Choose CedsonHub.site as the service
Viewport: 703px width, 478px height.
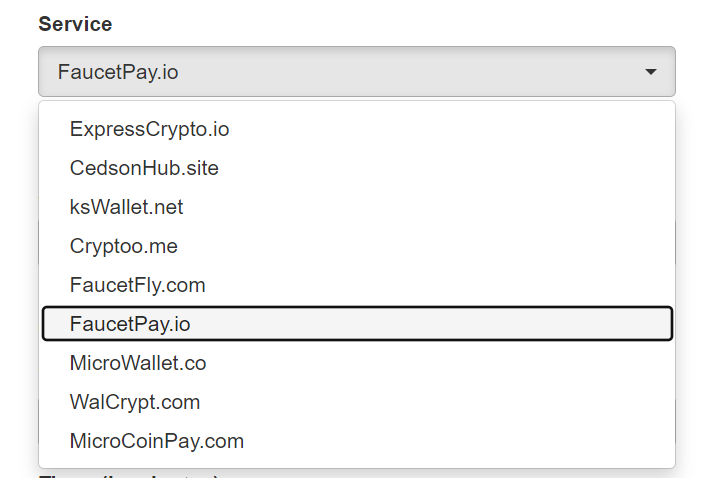[x=144, y=168]
